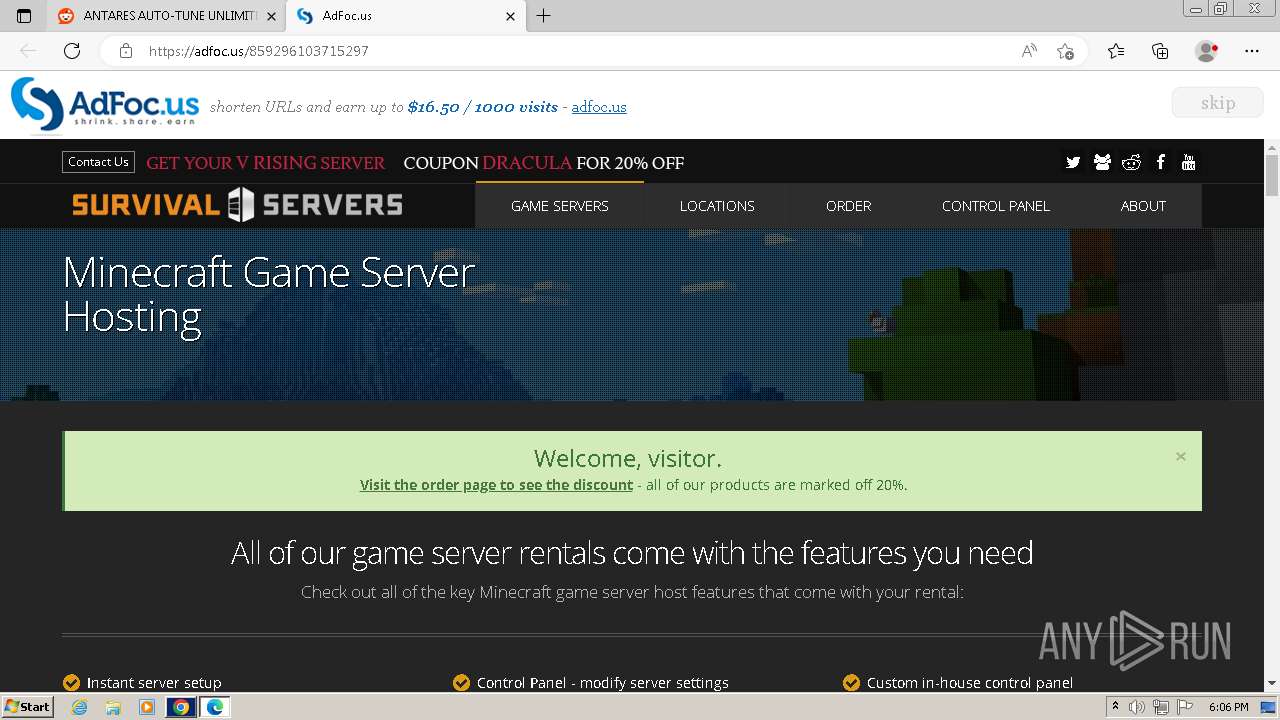Refresh the browser page
Screen dimensions: 1280x720
[x=72, y=51]
